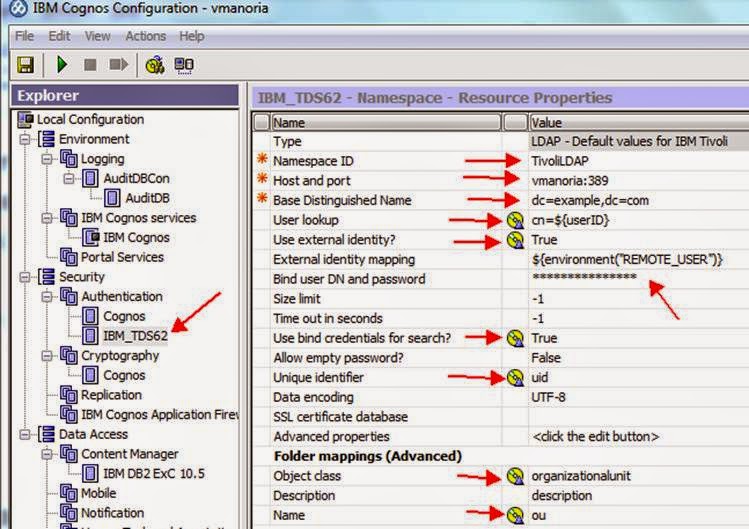Viewport: 749px width, 529px height.
Task: Click the AuditDB node icon
Action: coord(112,198)
